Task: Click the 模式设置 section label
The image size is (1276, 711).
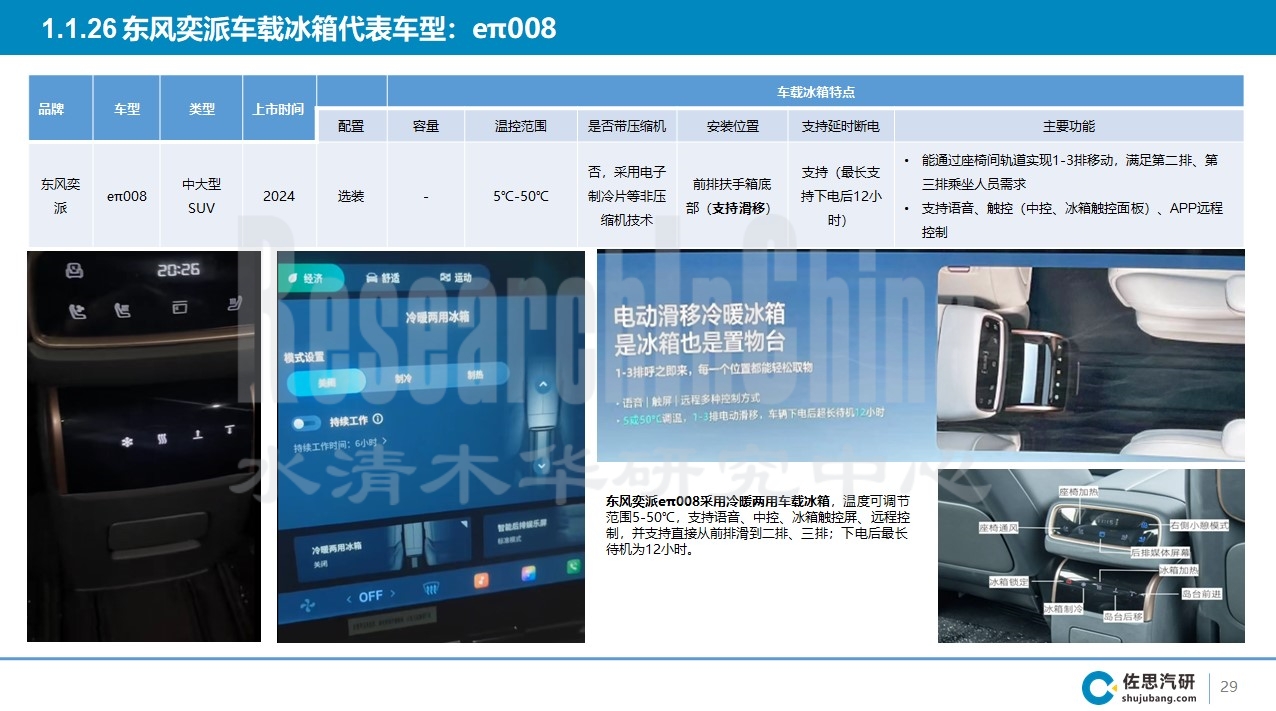Action: [x=303, y=357]
